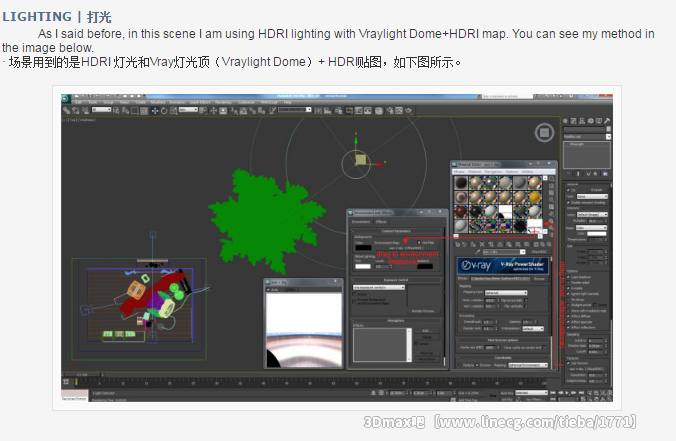This screenshot has height=441, width=676.
Task: Click the Auto Key button
Action: click(x=507, y=393)
